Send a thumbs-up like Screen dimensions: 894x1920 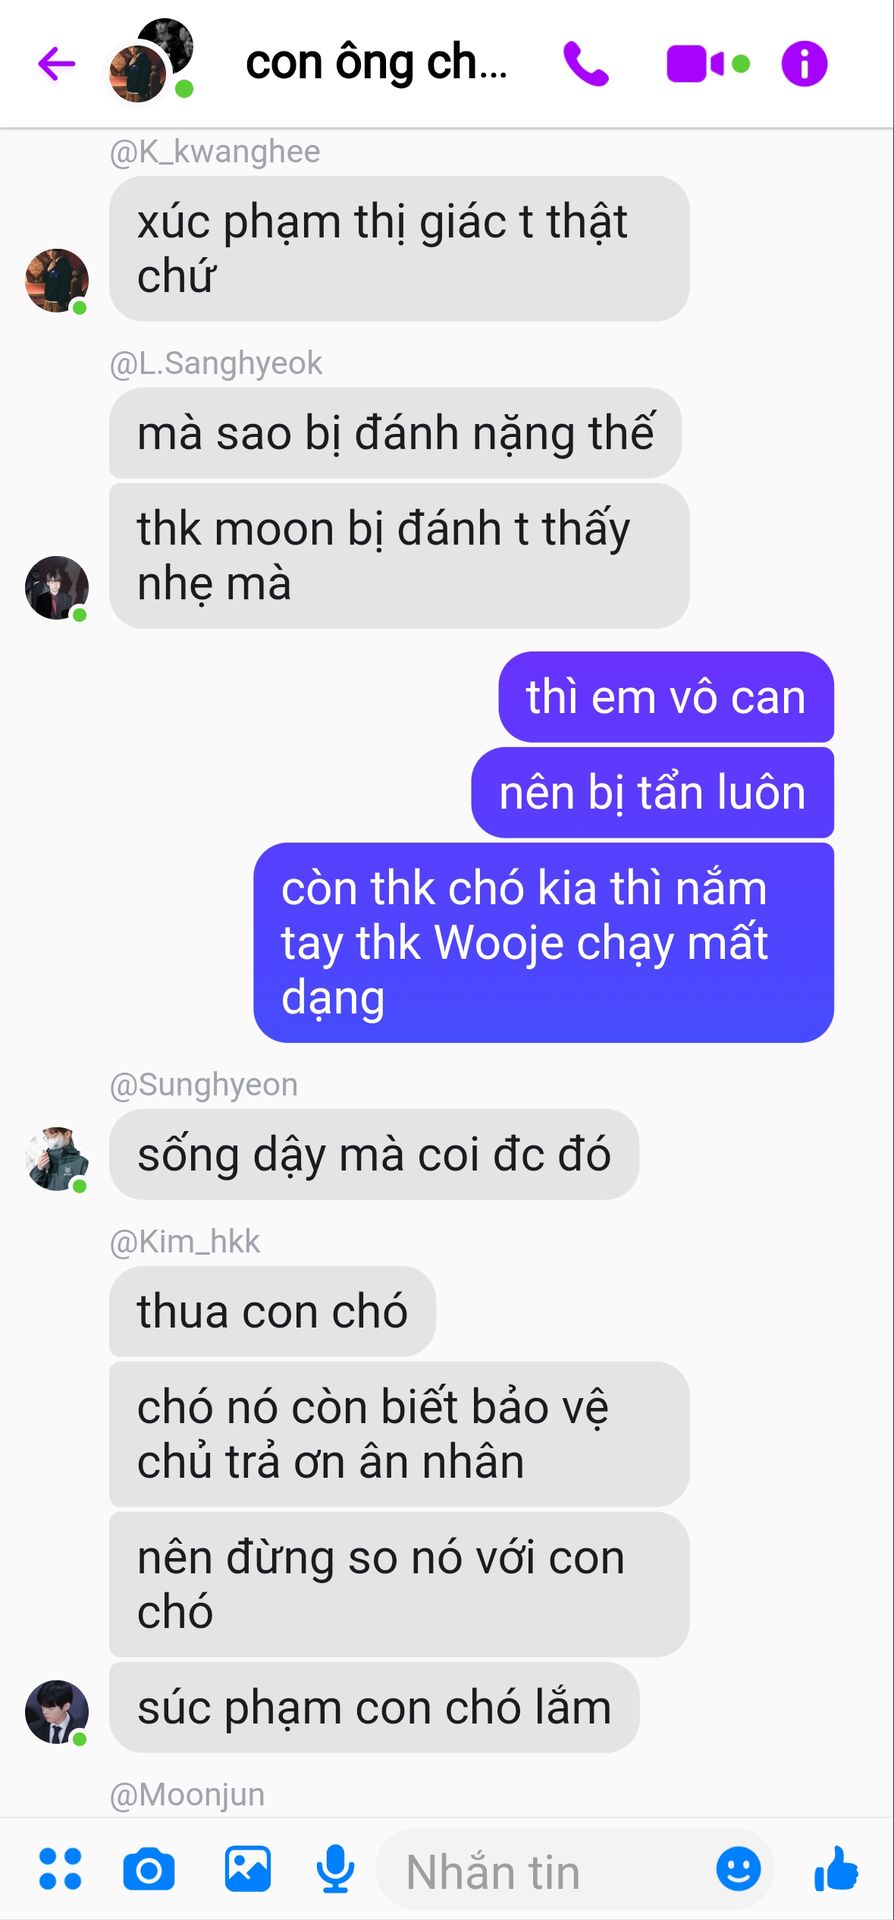(836, 1869)
